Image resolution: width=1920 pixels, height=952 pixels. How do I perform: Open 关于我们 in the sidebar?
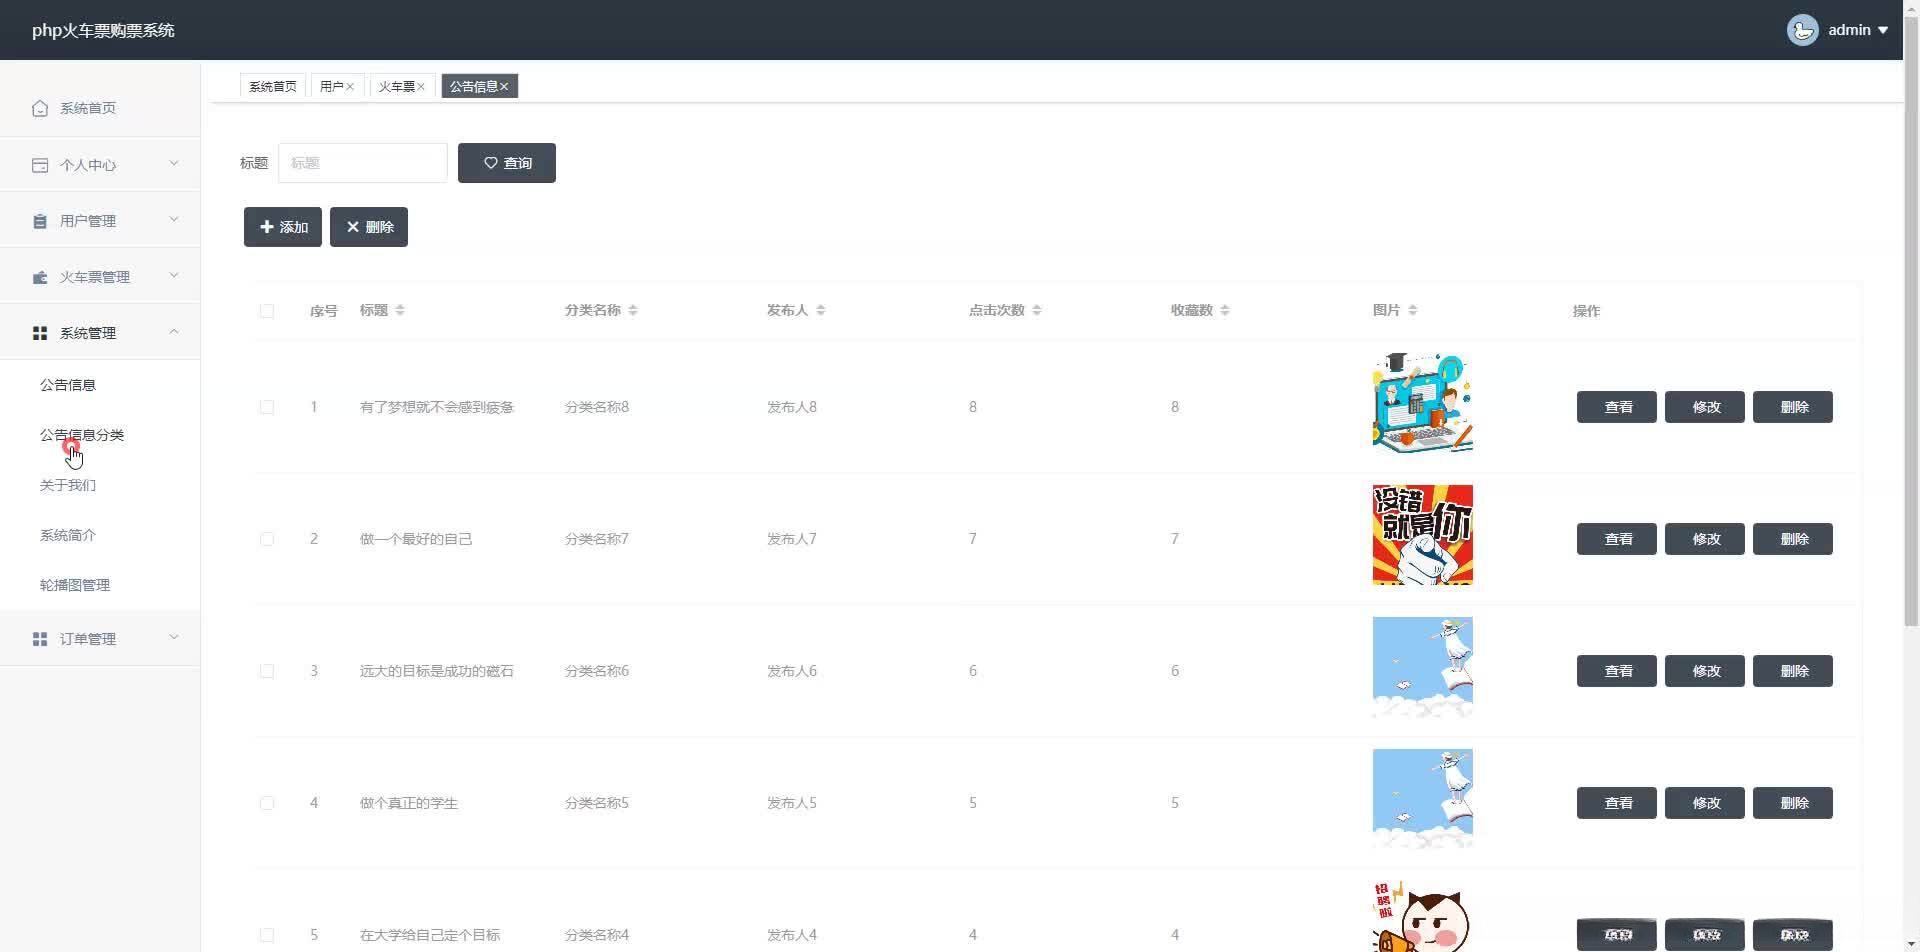(x=68, y=485)
